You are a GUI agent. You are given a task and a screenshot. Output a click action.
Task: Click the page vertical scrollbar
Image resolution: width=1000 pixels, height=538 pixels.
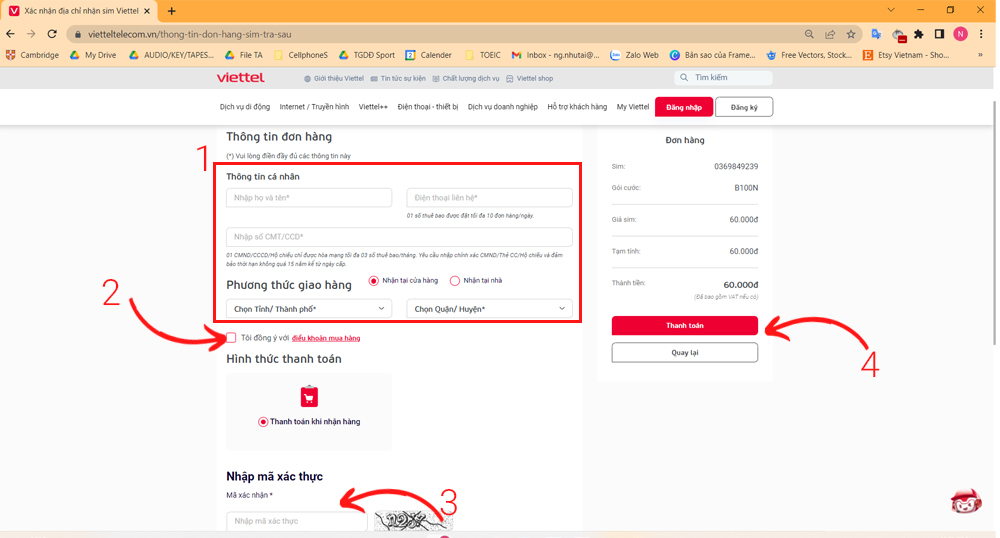coord(993,223)
